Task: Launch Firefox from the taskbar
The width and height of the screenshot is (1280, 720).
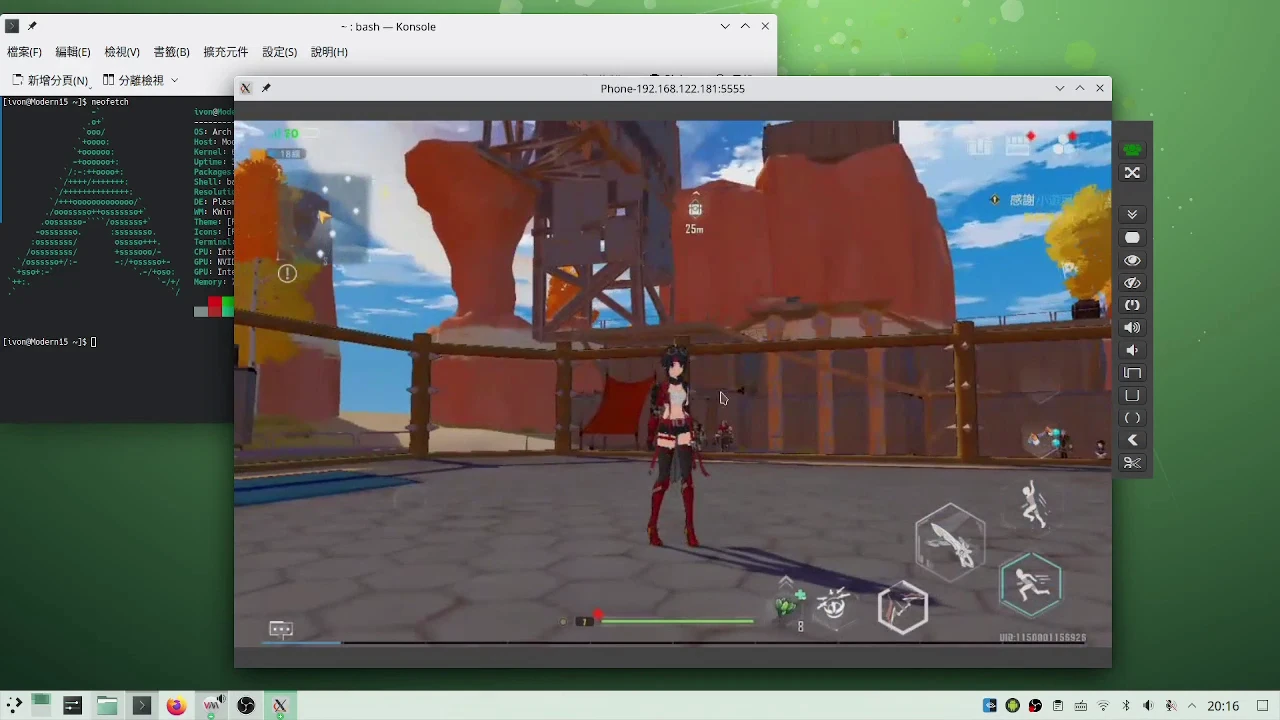Action: (176, 706)
